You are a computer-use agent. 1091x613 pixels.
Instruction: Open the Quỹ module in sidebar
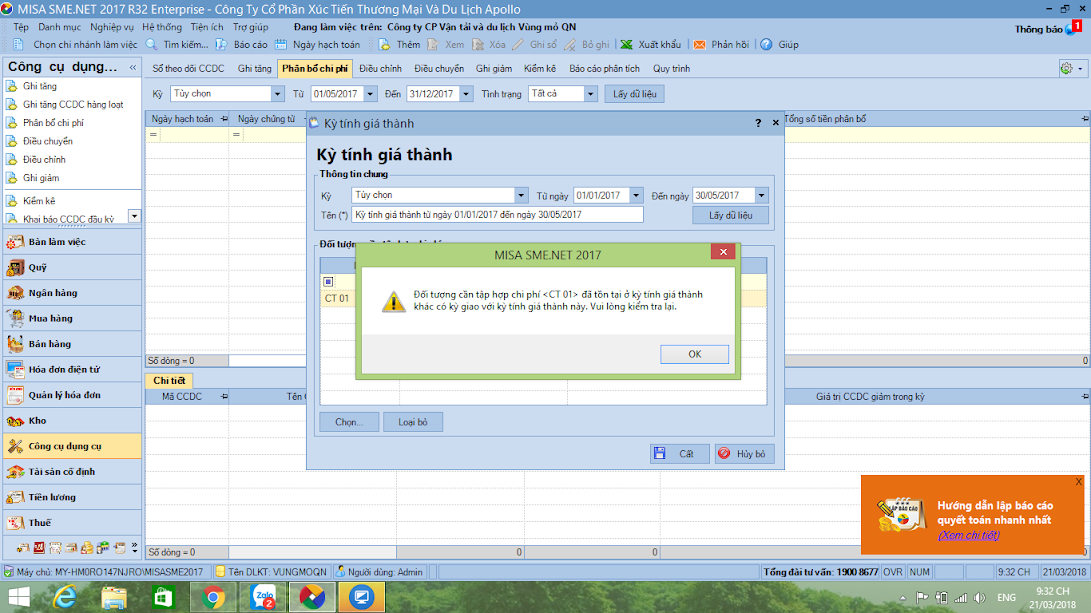(x=72, y=267)
